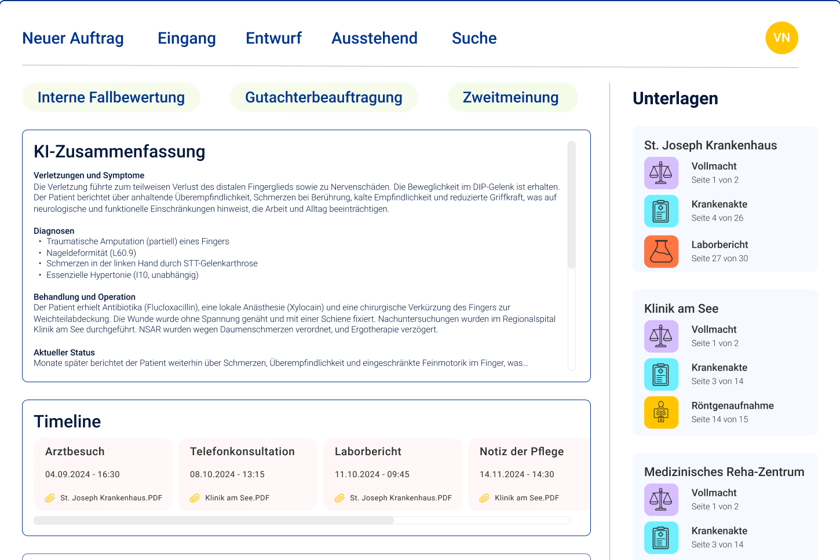Click the Gutachterbeauftragung button

(324, 98)
